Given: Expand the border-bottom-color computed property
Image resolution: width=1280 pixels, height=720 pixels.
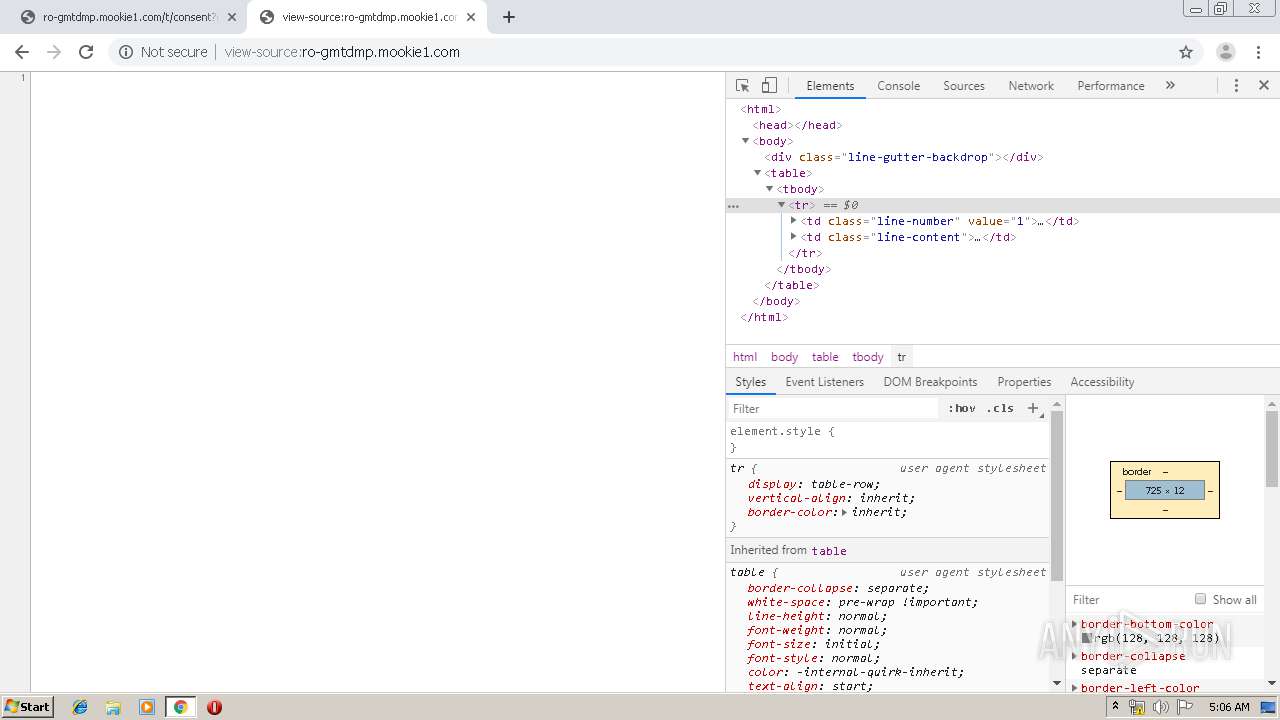Looking at the screenshot, I should [1075, 624].
